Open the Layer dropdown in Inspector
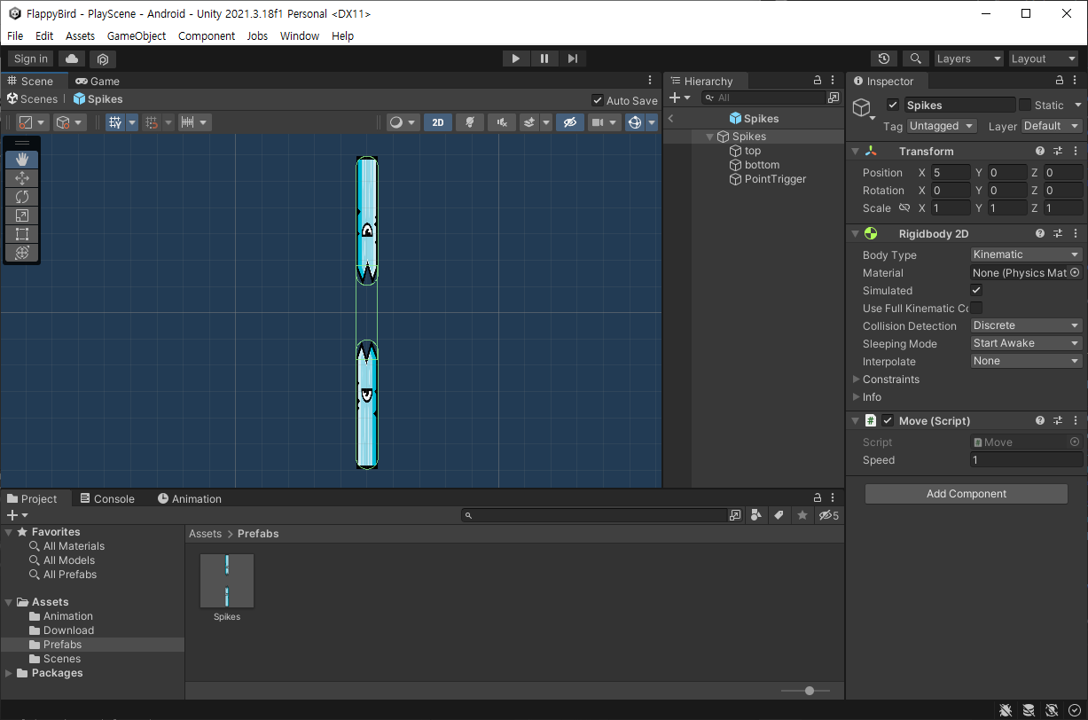Viewport: 1088px width, 720px height. point(1051,126)
